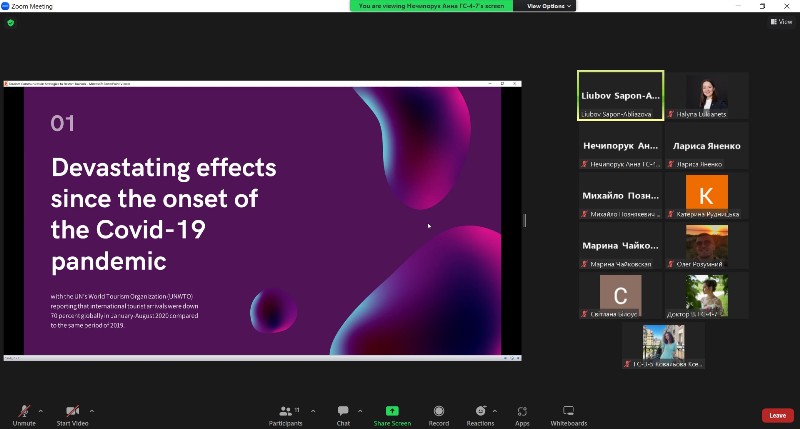This screenshot has height=429, width=800.
Task: Open the Participants panel
Action: [286, 415]
